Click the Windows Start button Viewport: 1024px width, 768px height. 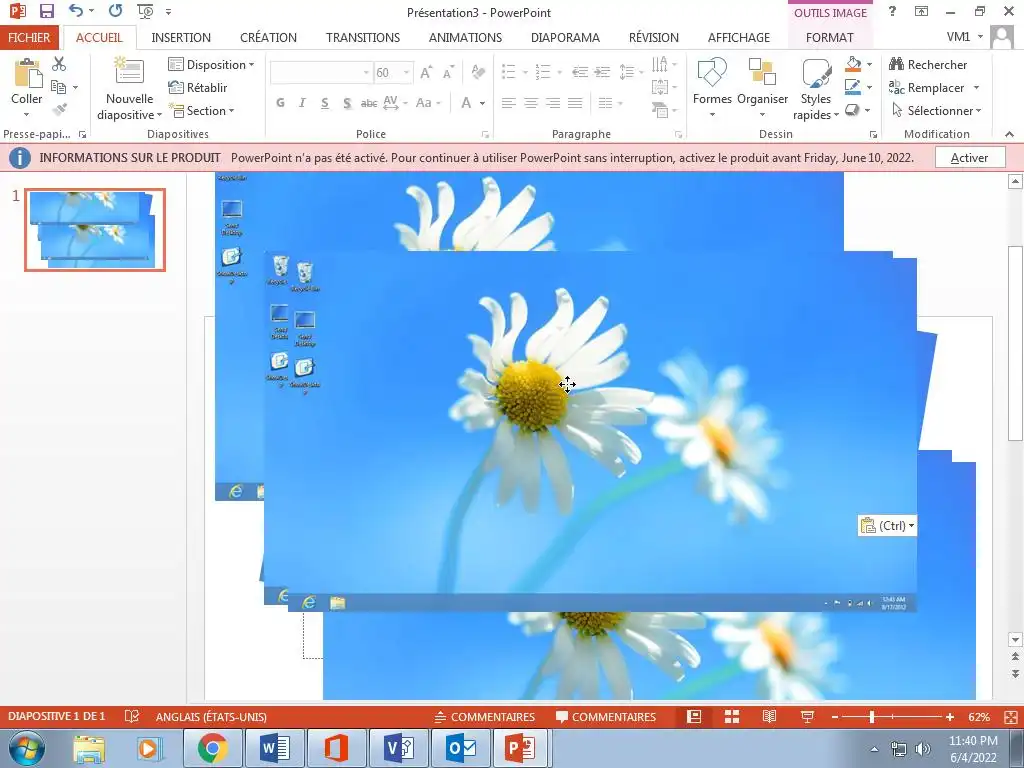click(26, 748)
